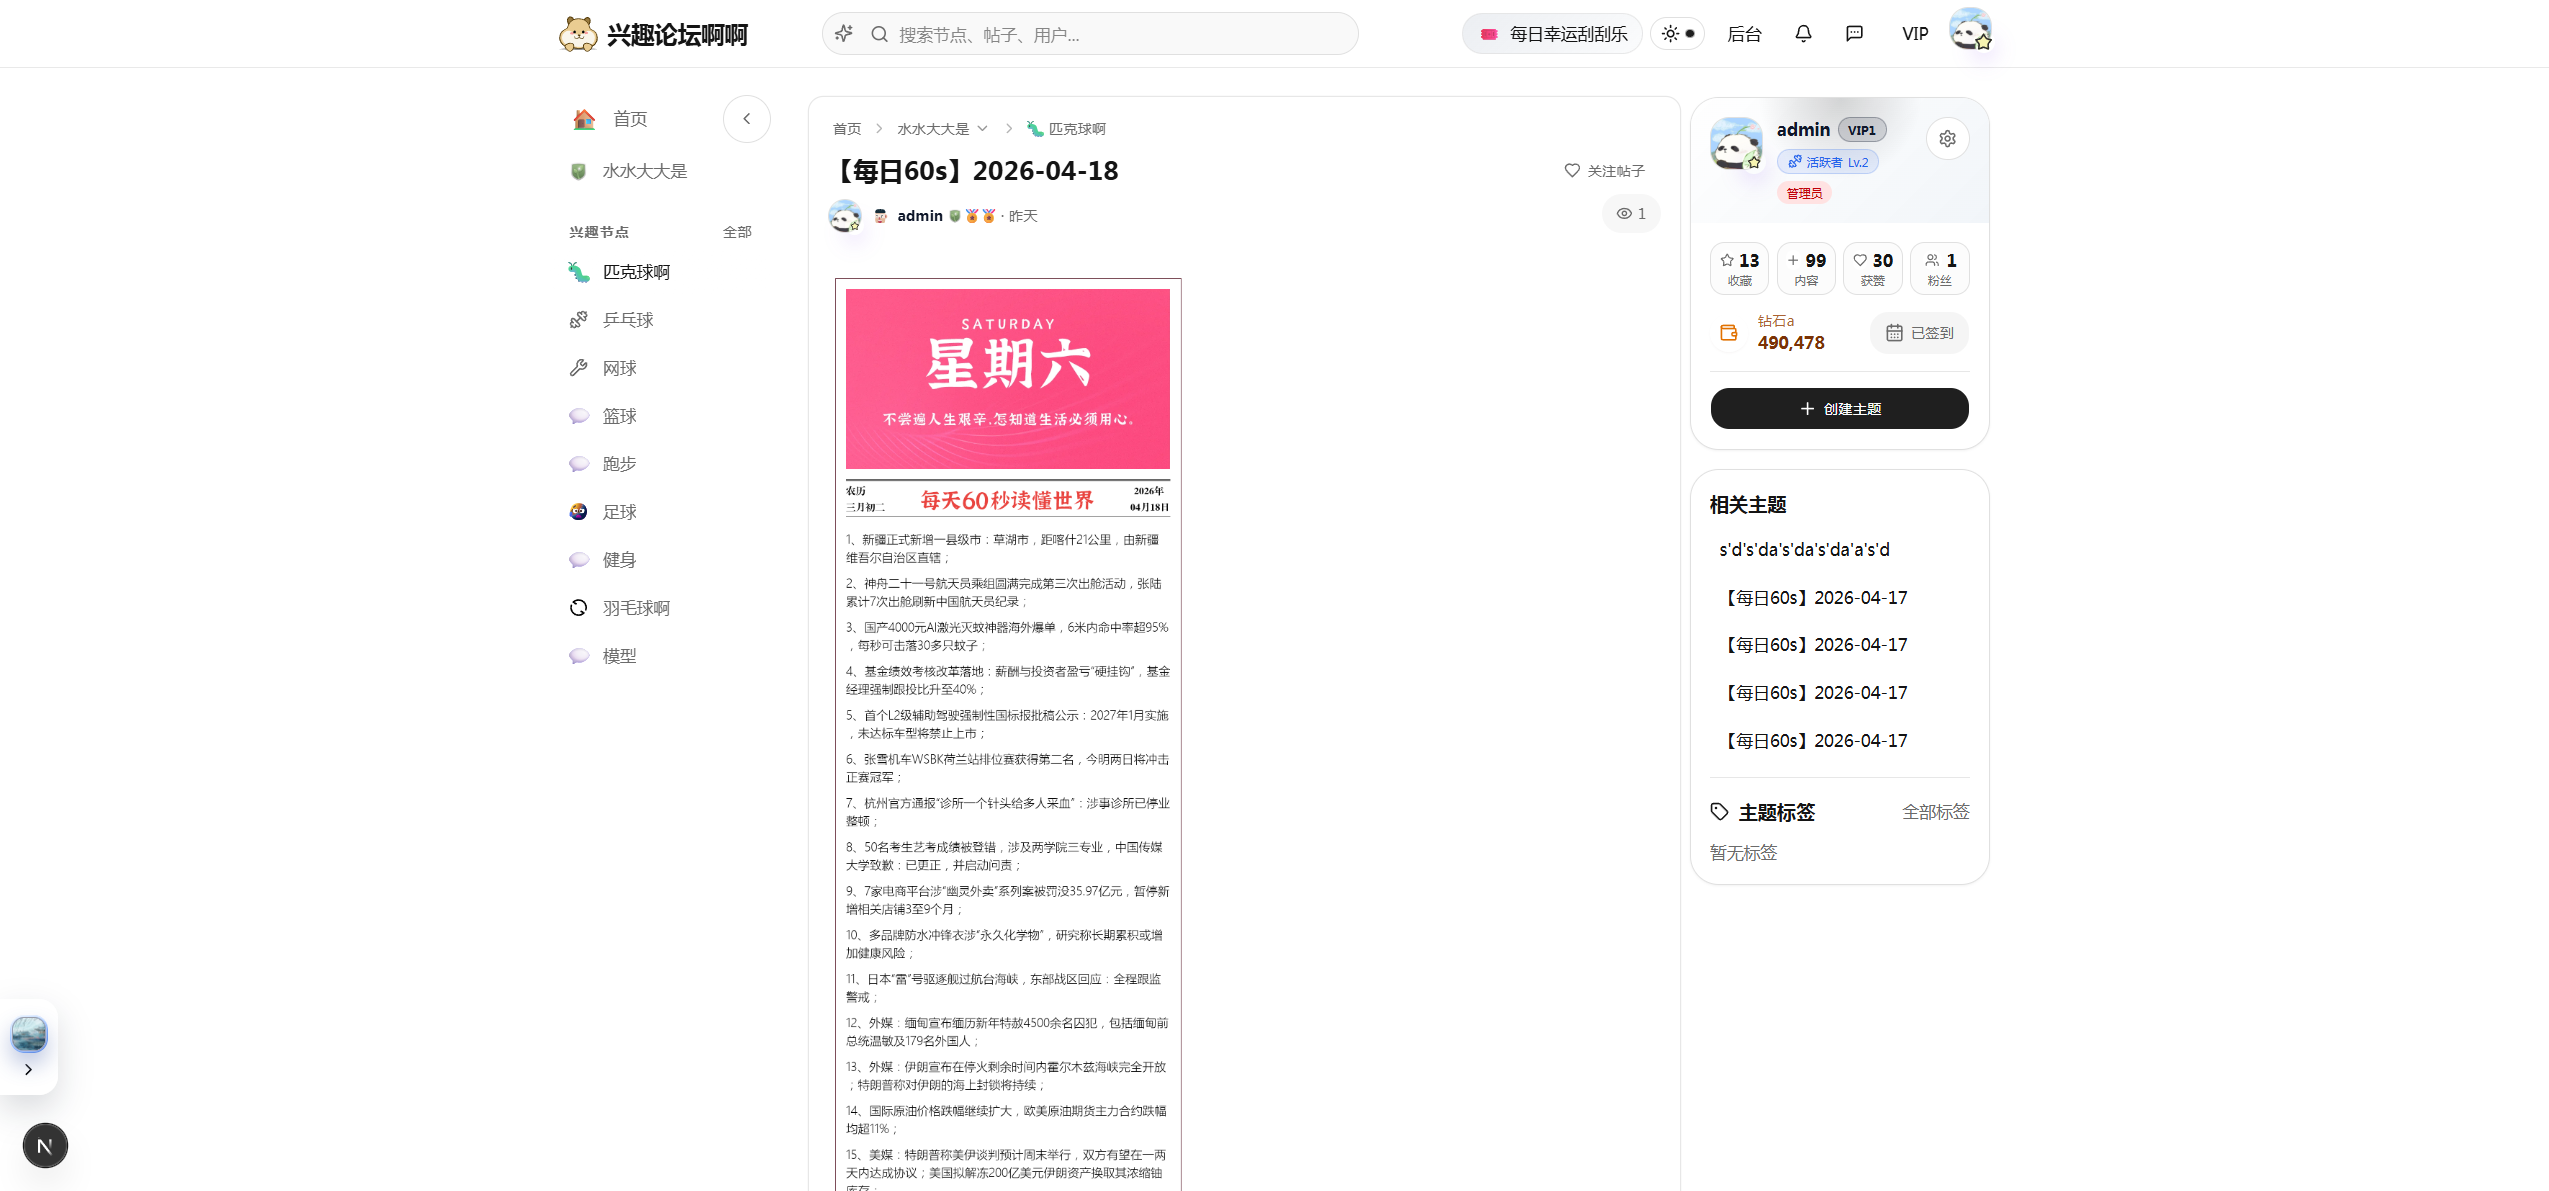The width and height of the screenshot is (2549, 1191).
Task: Open the 后台 admin backend link
Action: tap(1744, 34)
